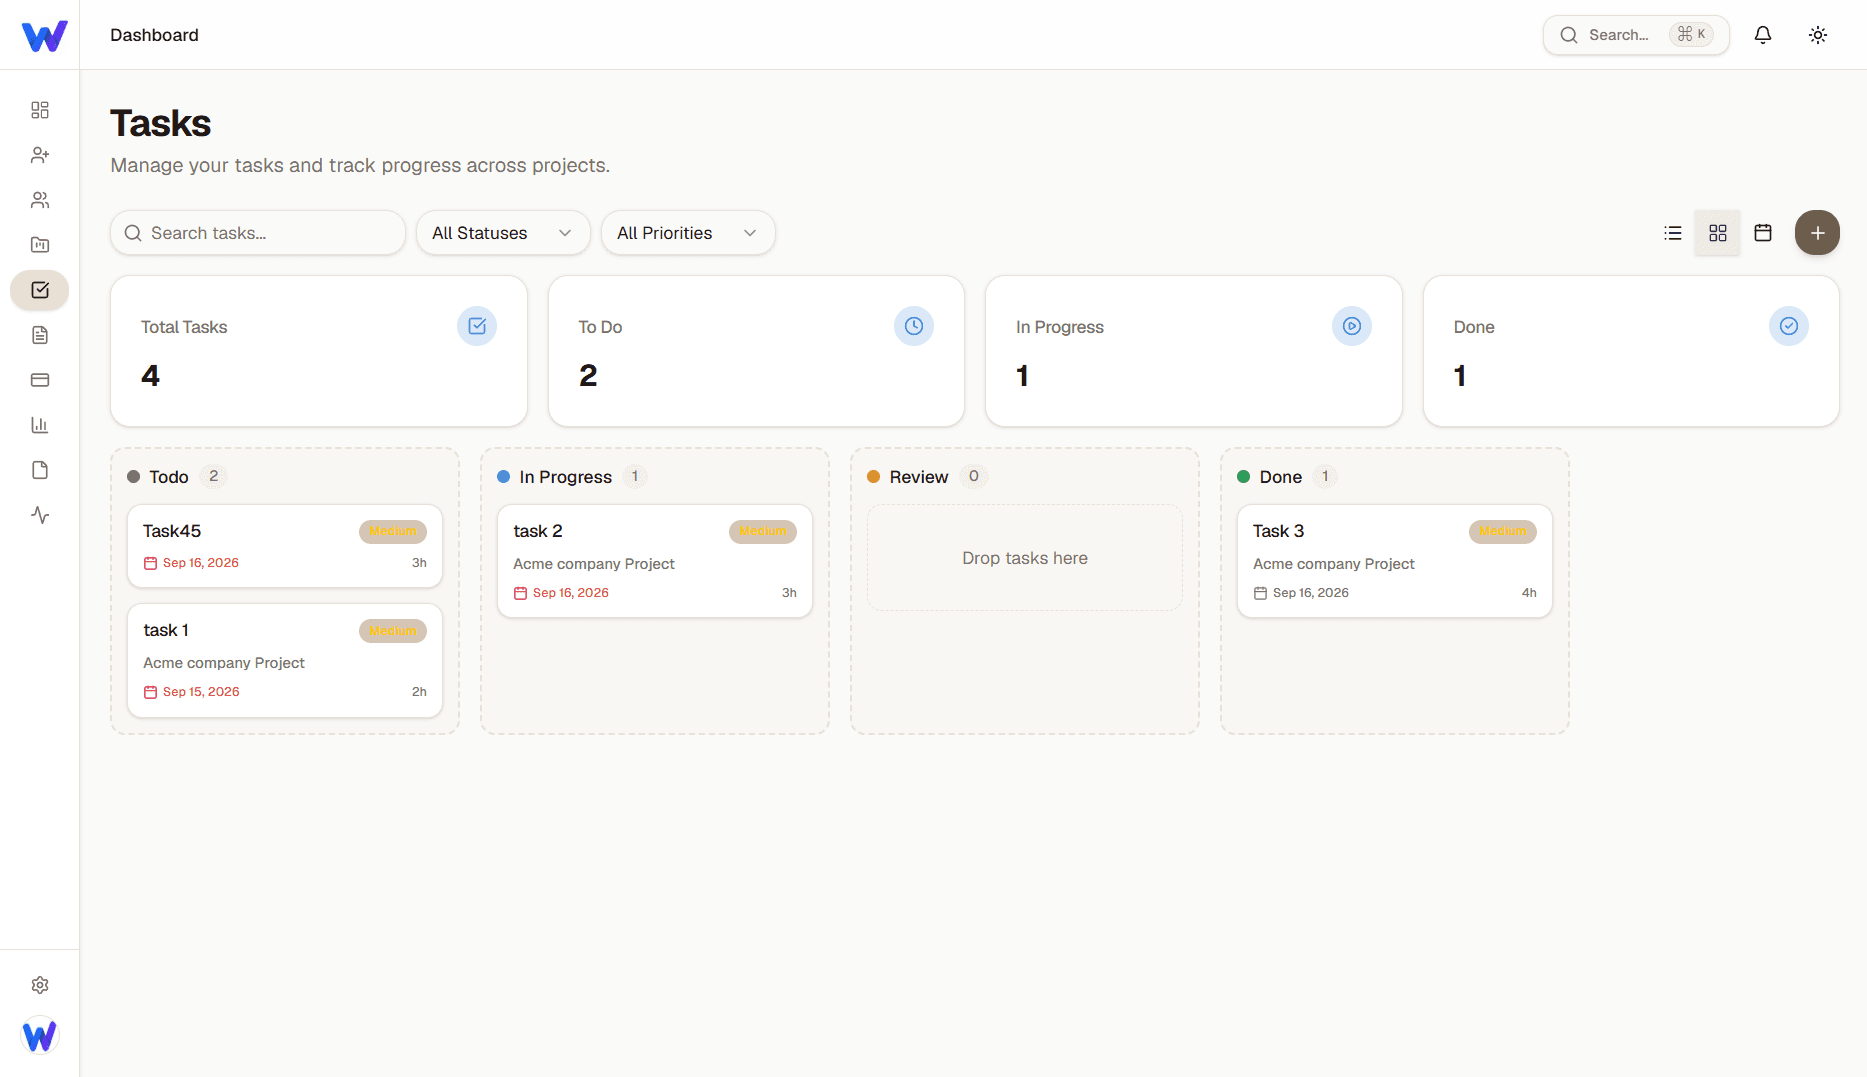Click the To Do clock icon
The width and height of the screenshot is (1867, 1077).
point(914,326)
